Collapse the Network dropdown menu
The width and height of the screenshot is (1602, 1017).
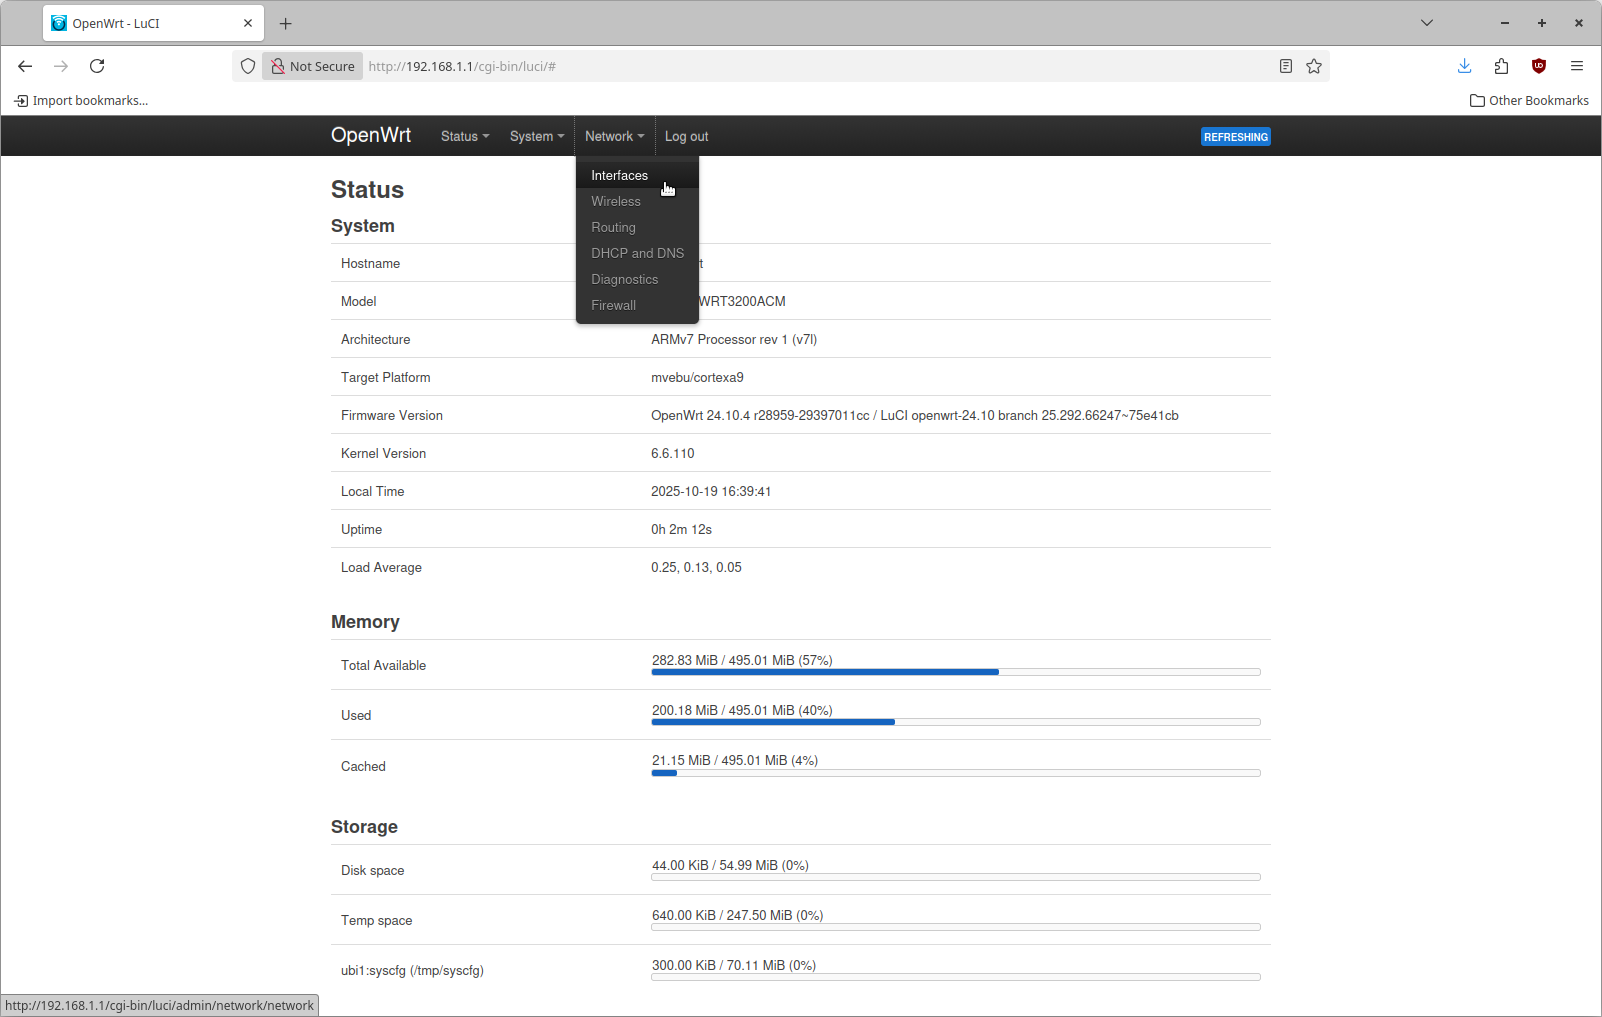[x=614, y=136]
